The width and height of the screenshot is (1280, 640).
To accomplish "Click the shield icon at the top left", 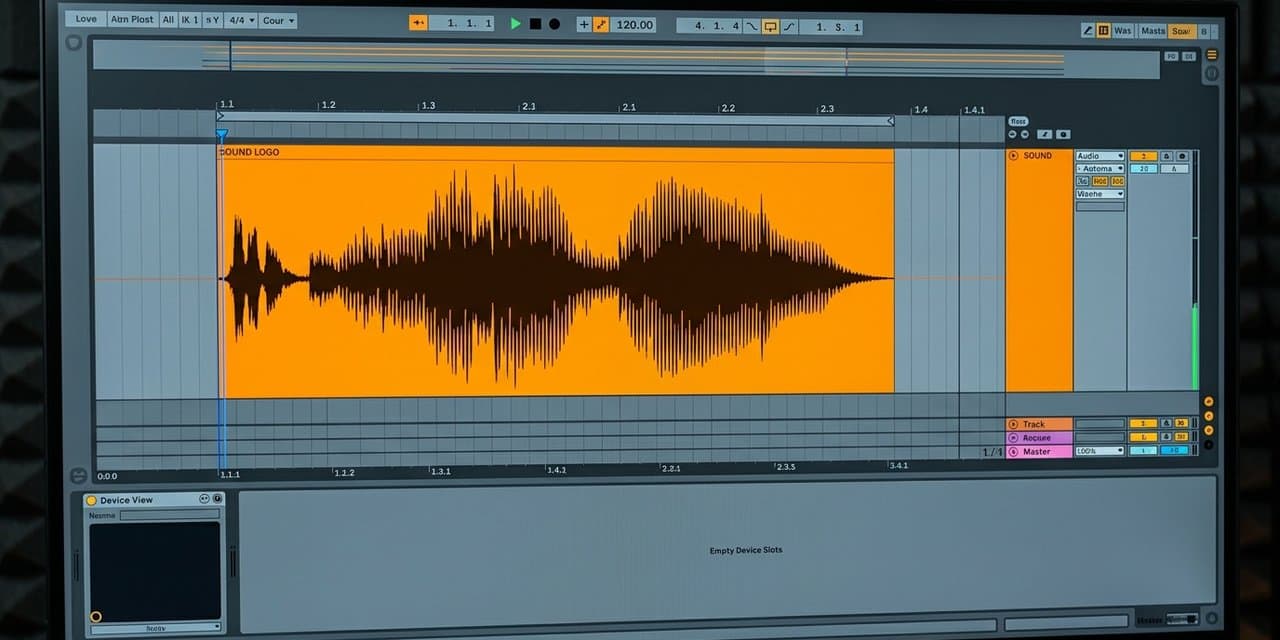I will click(x=73, y=43).
